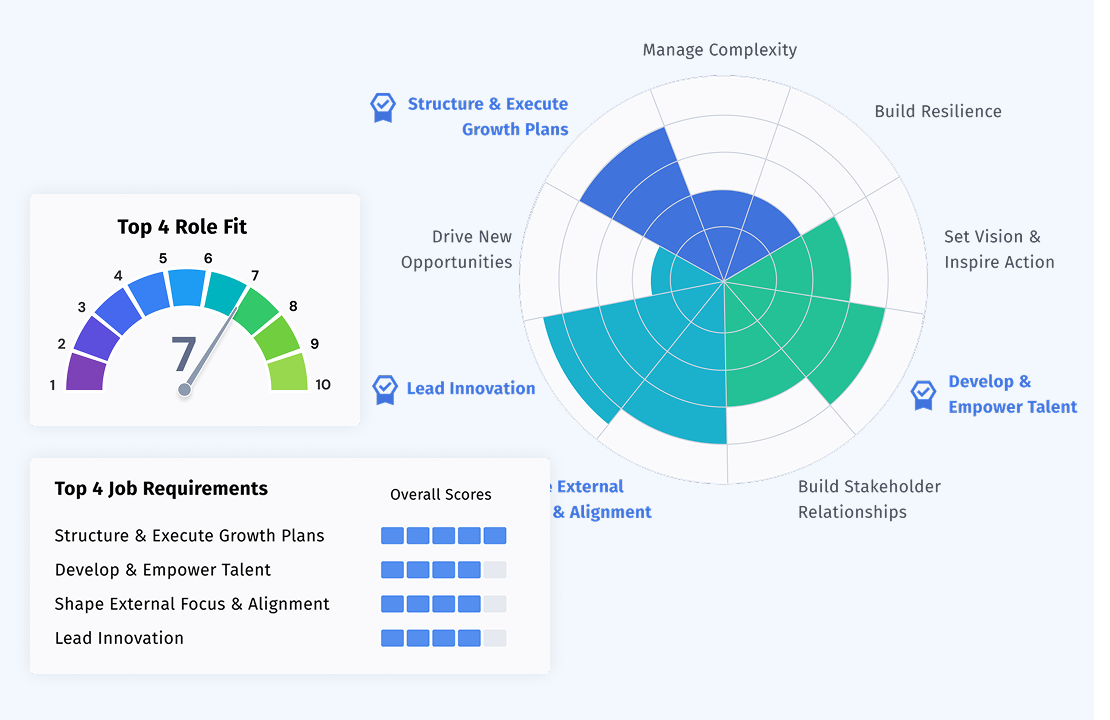The width and height of the screenshot is (1110, 720).
Task: Click the purple gauge segment labeled 1
Action: pos(85,372)
